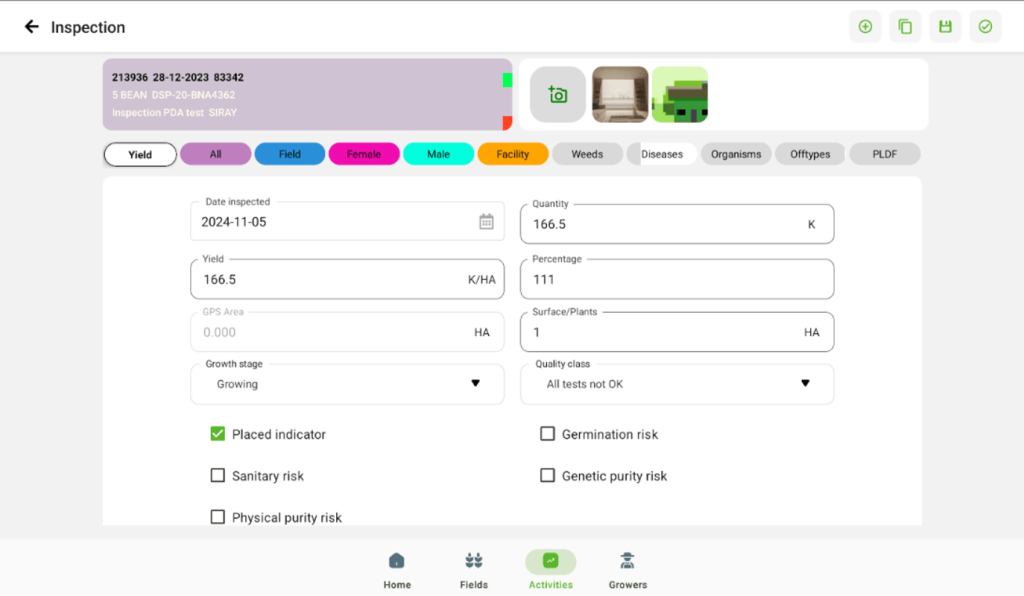Screen dimensions: 1024x596
Task: Check Genetic purity risk checkbox
Action: pyautogui.click(x=547, y=476)
